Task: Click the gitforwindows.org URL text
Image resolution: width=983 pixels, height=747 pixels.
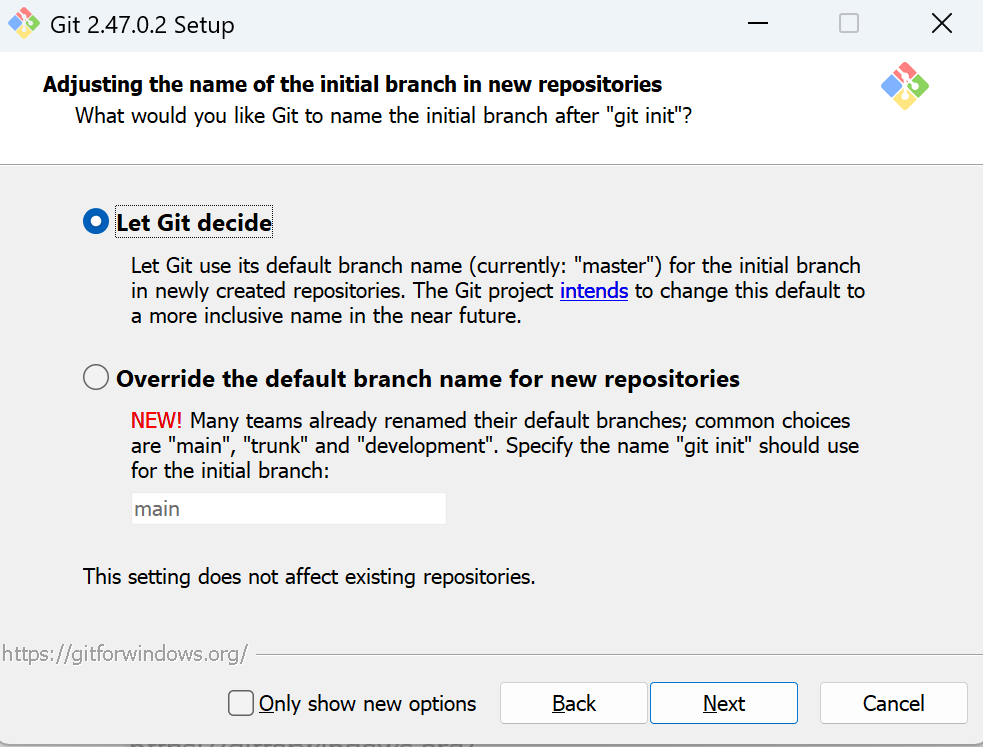Action: pyautogui.click(x=124, y=654)
